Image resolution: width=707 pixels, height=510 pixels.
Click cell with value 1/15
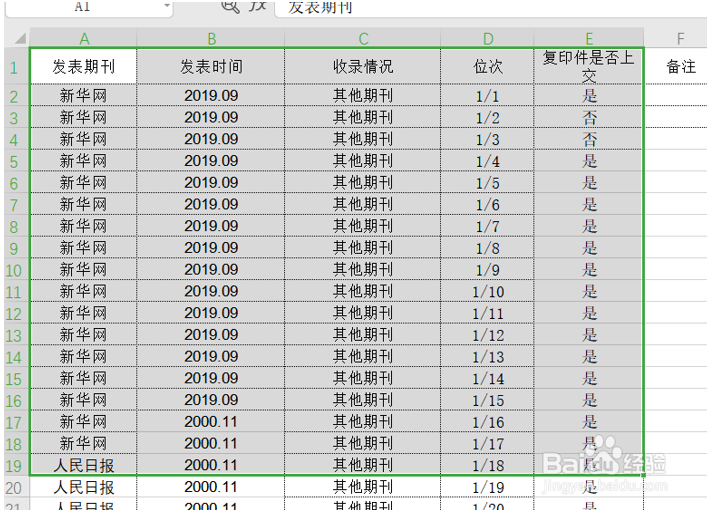[x=487, y=400]
